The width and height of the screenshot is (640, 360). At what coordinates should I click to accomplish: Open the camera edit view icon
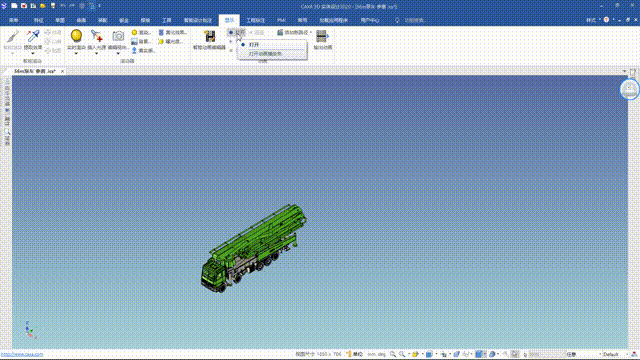118,36
